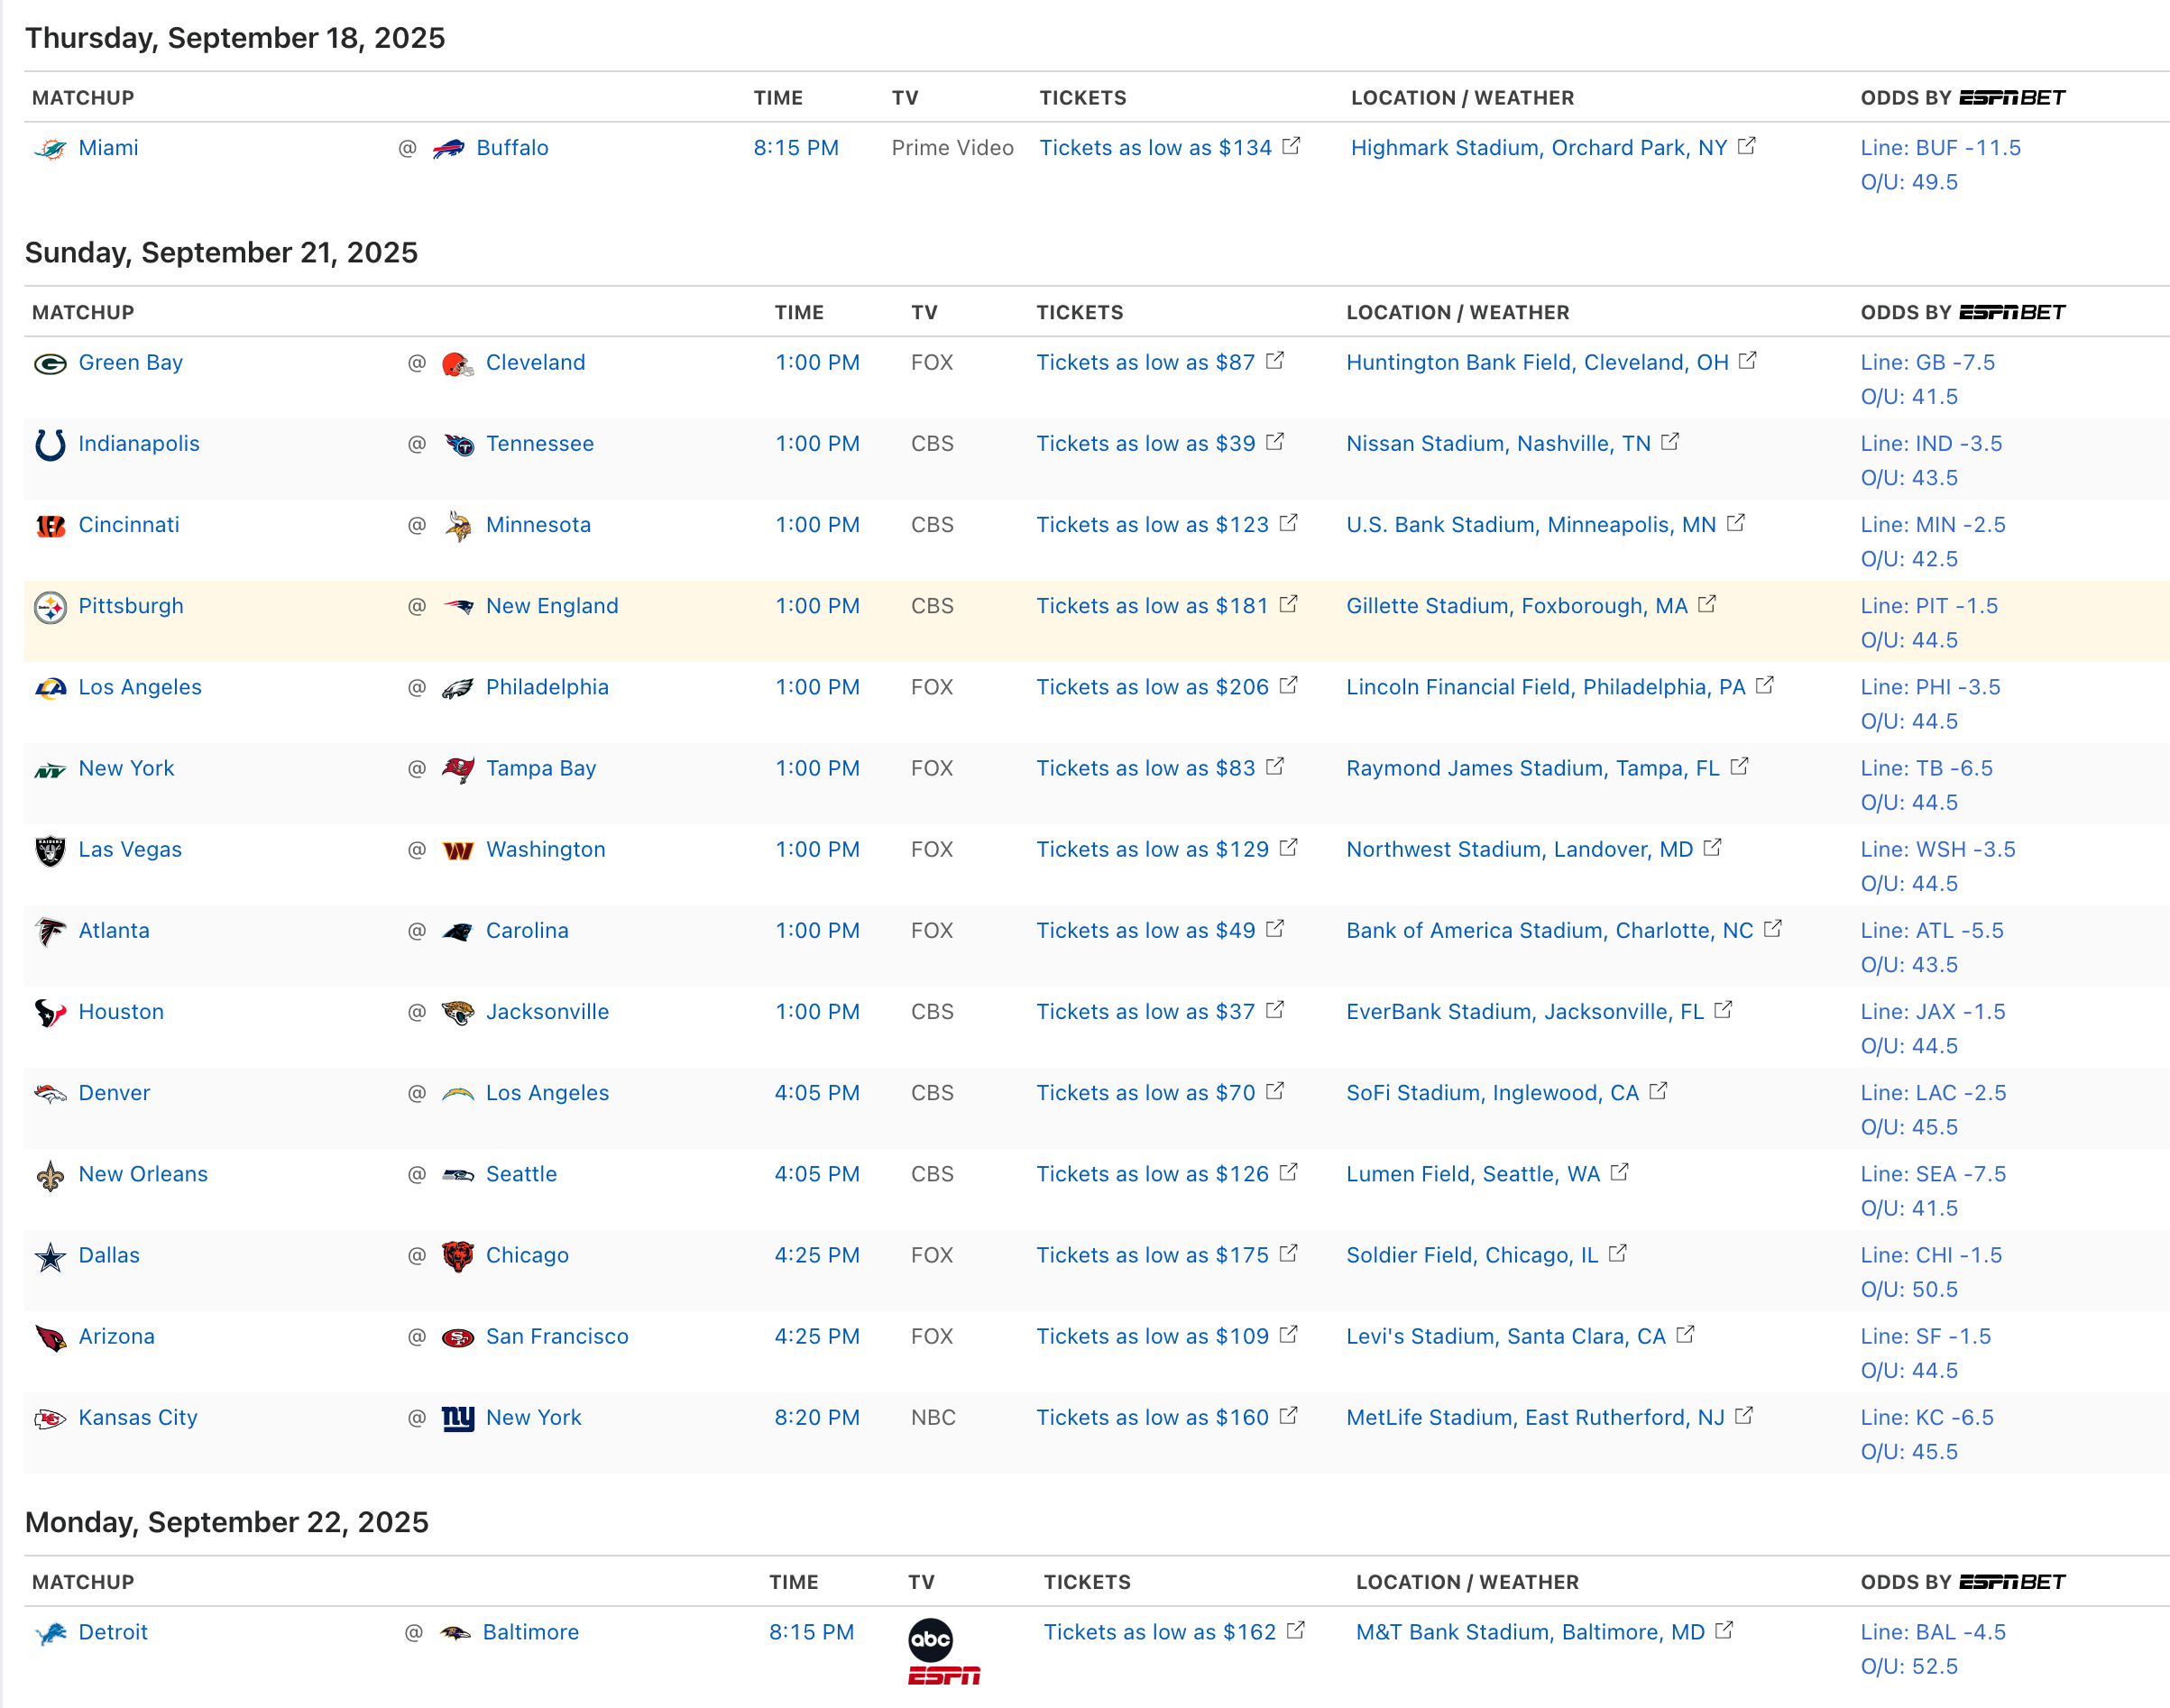Screen dimensions: 2170x1708
Task: Click the Minnesota Vikings logo
Action: pyautogui.click(x=458, y=526)
